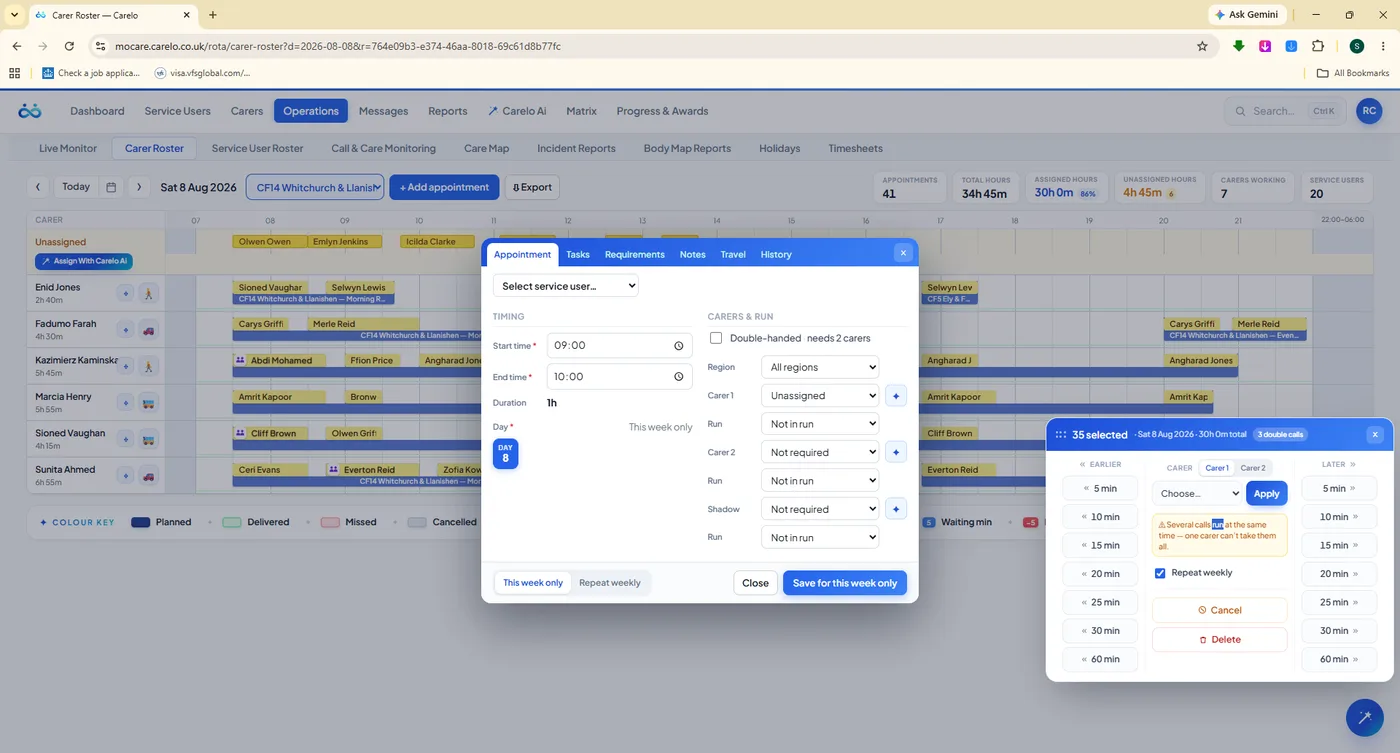Switch to the Tasks tab
Screen dimensions: 1400x753
pyautogui.click(x=578, y=254)
